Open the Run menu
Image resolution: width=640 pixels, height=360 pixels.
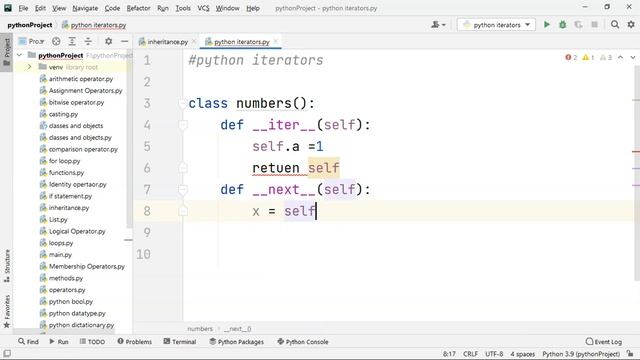[x=162, y=8]
